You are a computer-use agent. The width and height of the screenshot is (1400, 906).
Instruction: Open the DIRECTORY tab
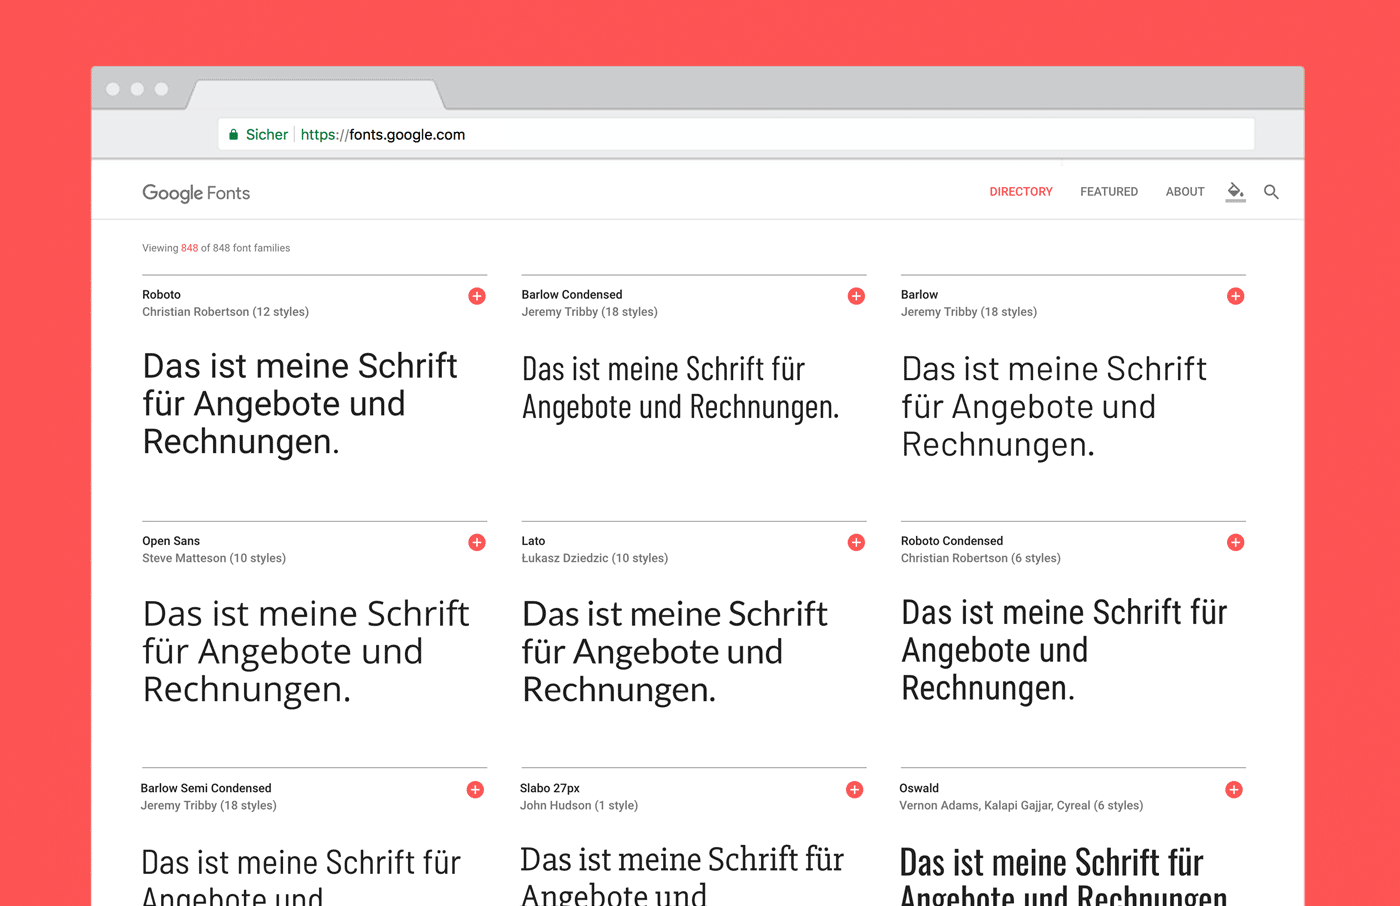1021,192
